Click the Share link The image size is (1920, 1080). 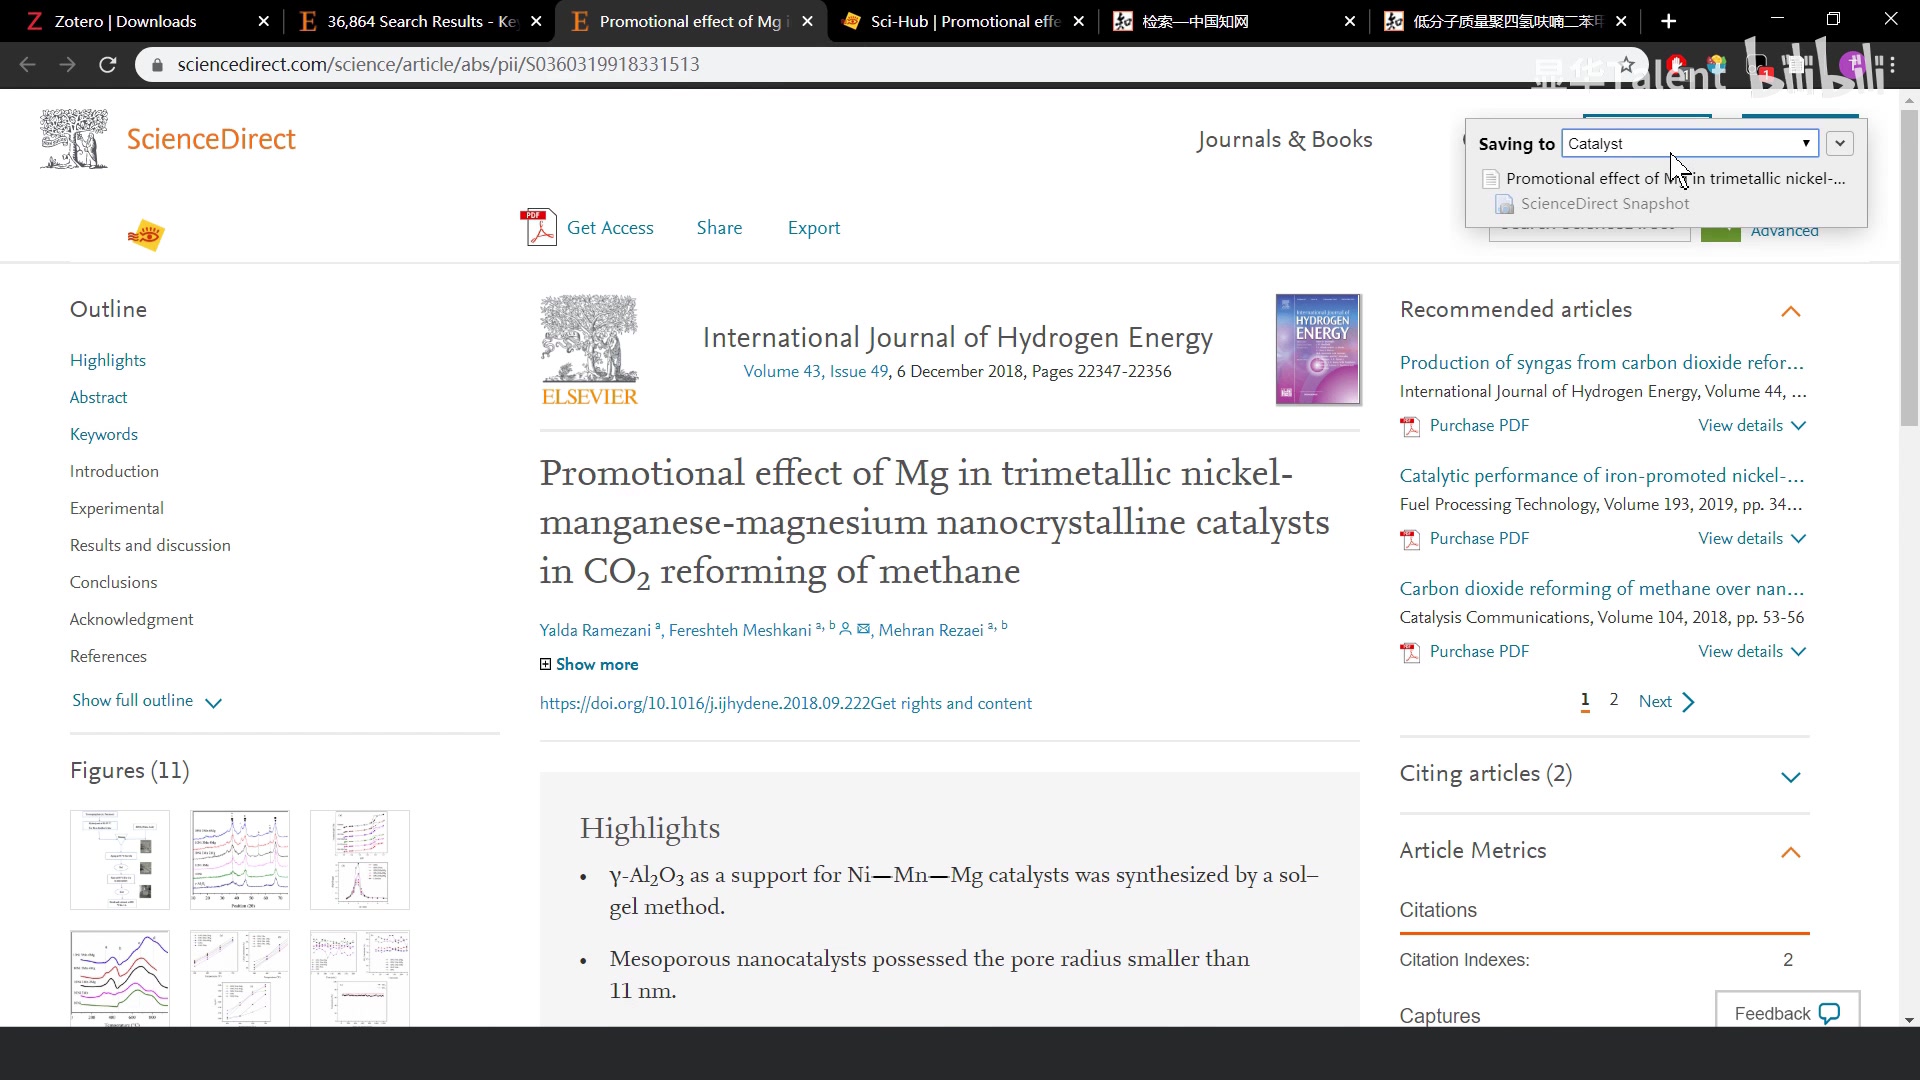point(719,228)
